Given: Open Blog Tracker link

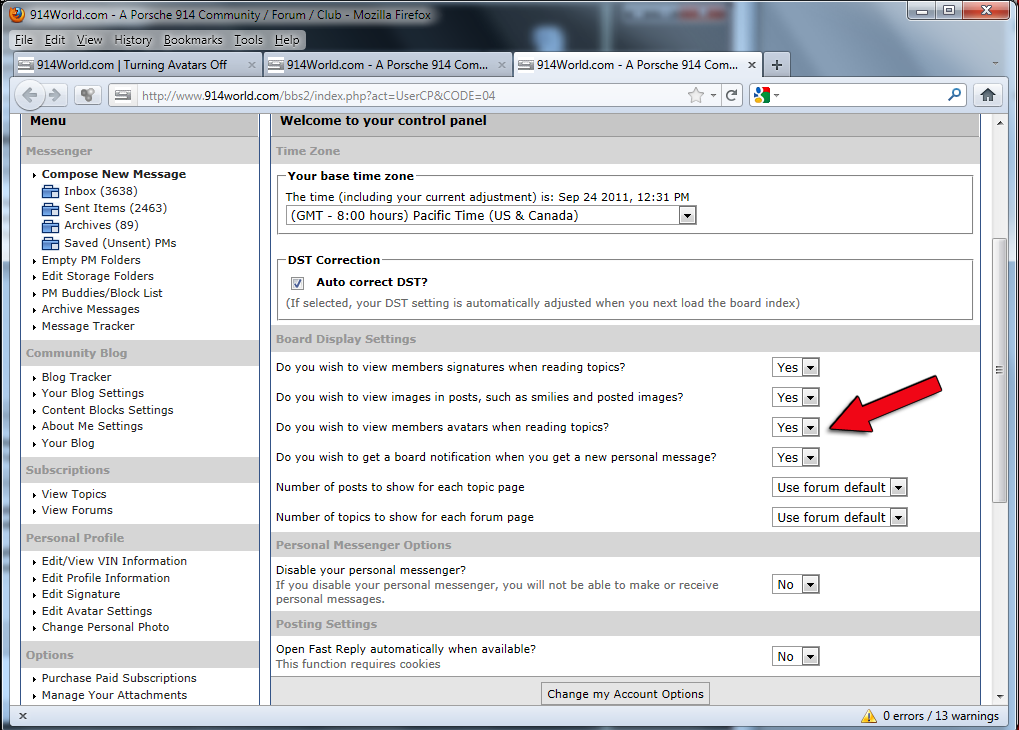Looking at the screenshot, I should tap(76, 377).
